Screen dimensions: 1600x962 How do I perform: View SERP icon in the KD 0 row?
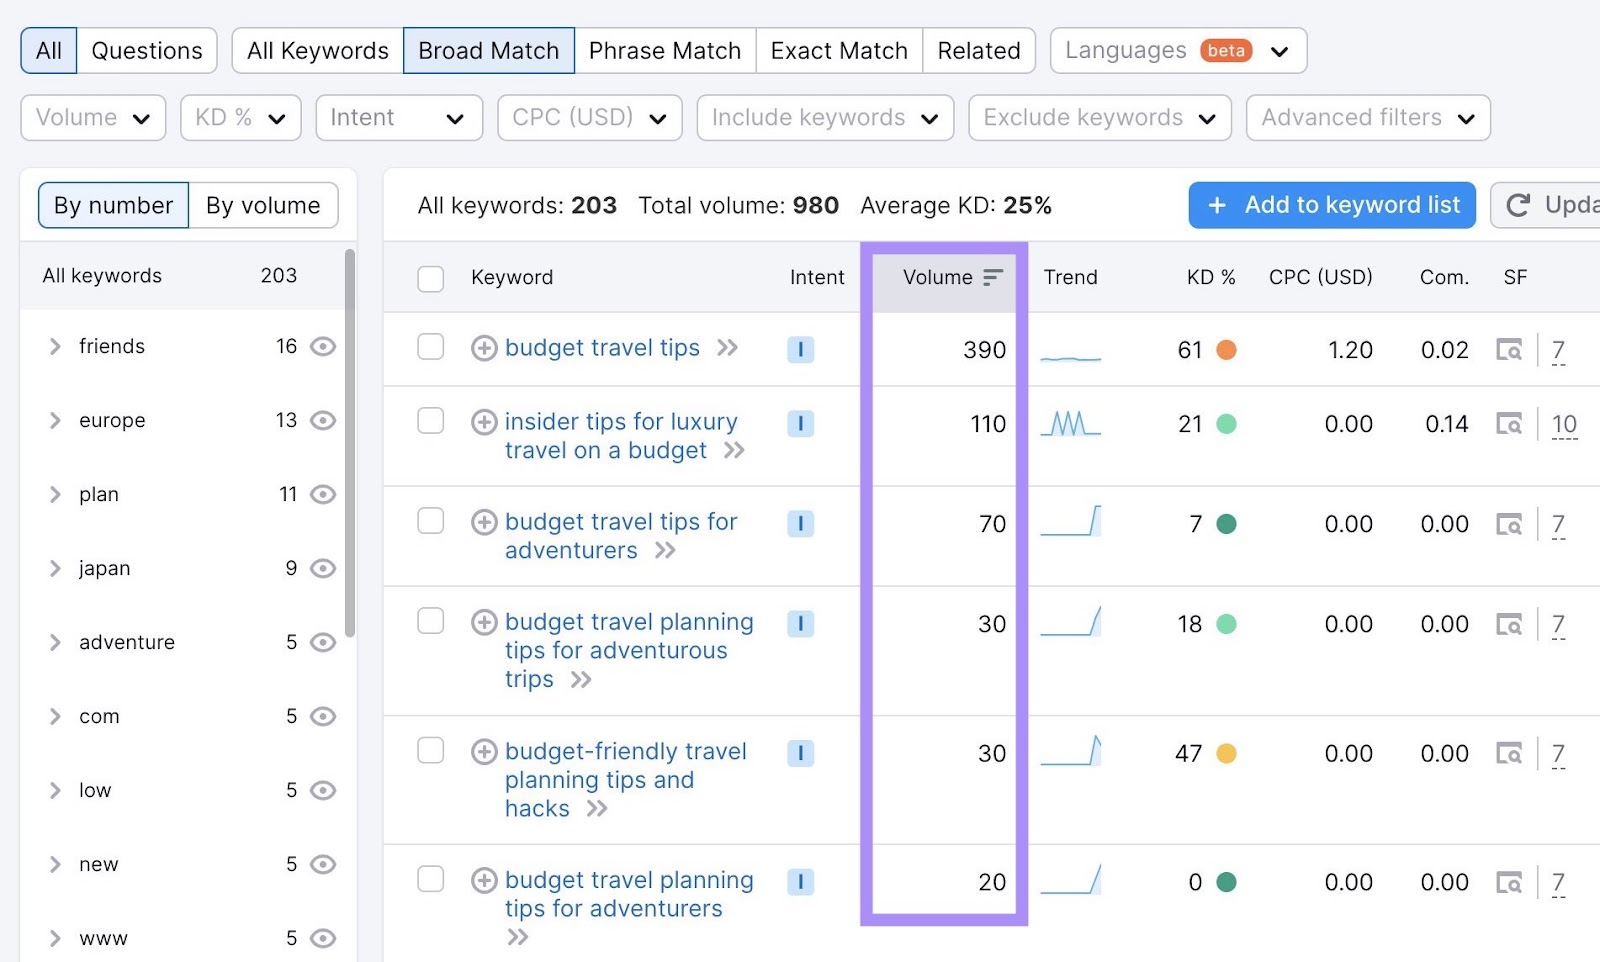pyautogui.click(x=1509, y=883)
